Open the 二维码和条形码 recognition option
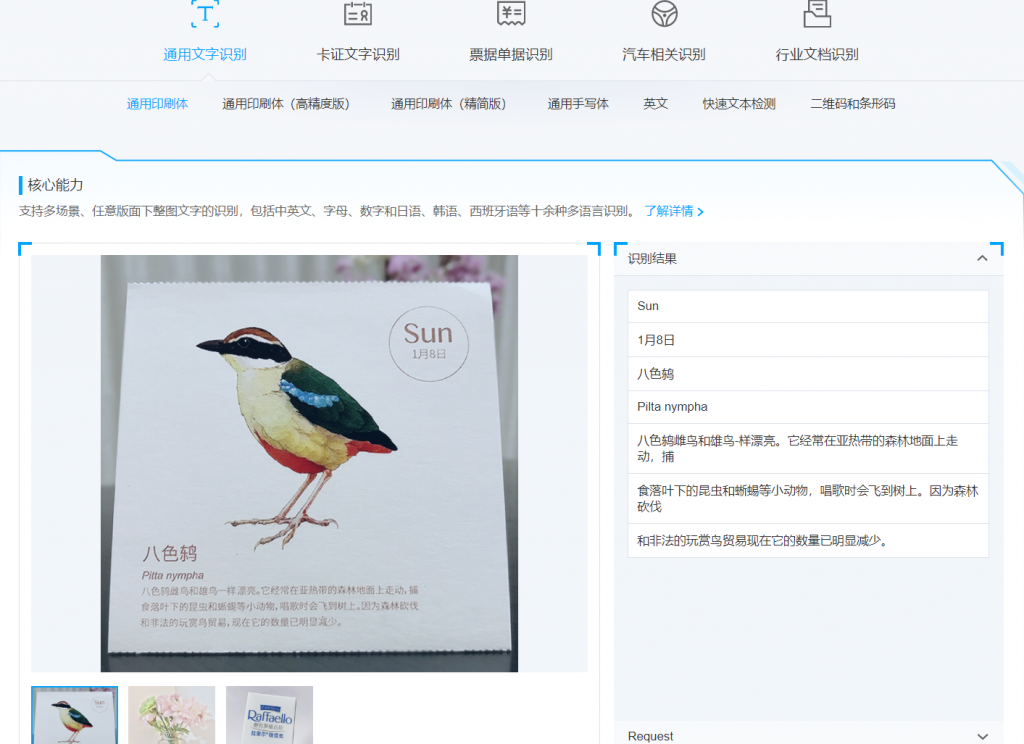This screenshot has width=1024, height=744. click(x=852, y=104)
